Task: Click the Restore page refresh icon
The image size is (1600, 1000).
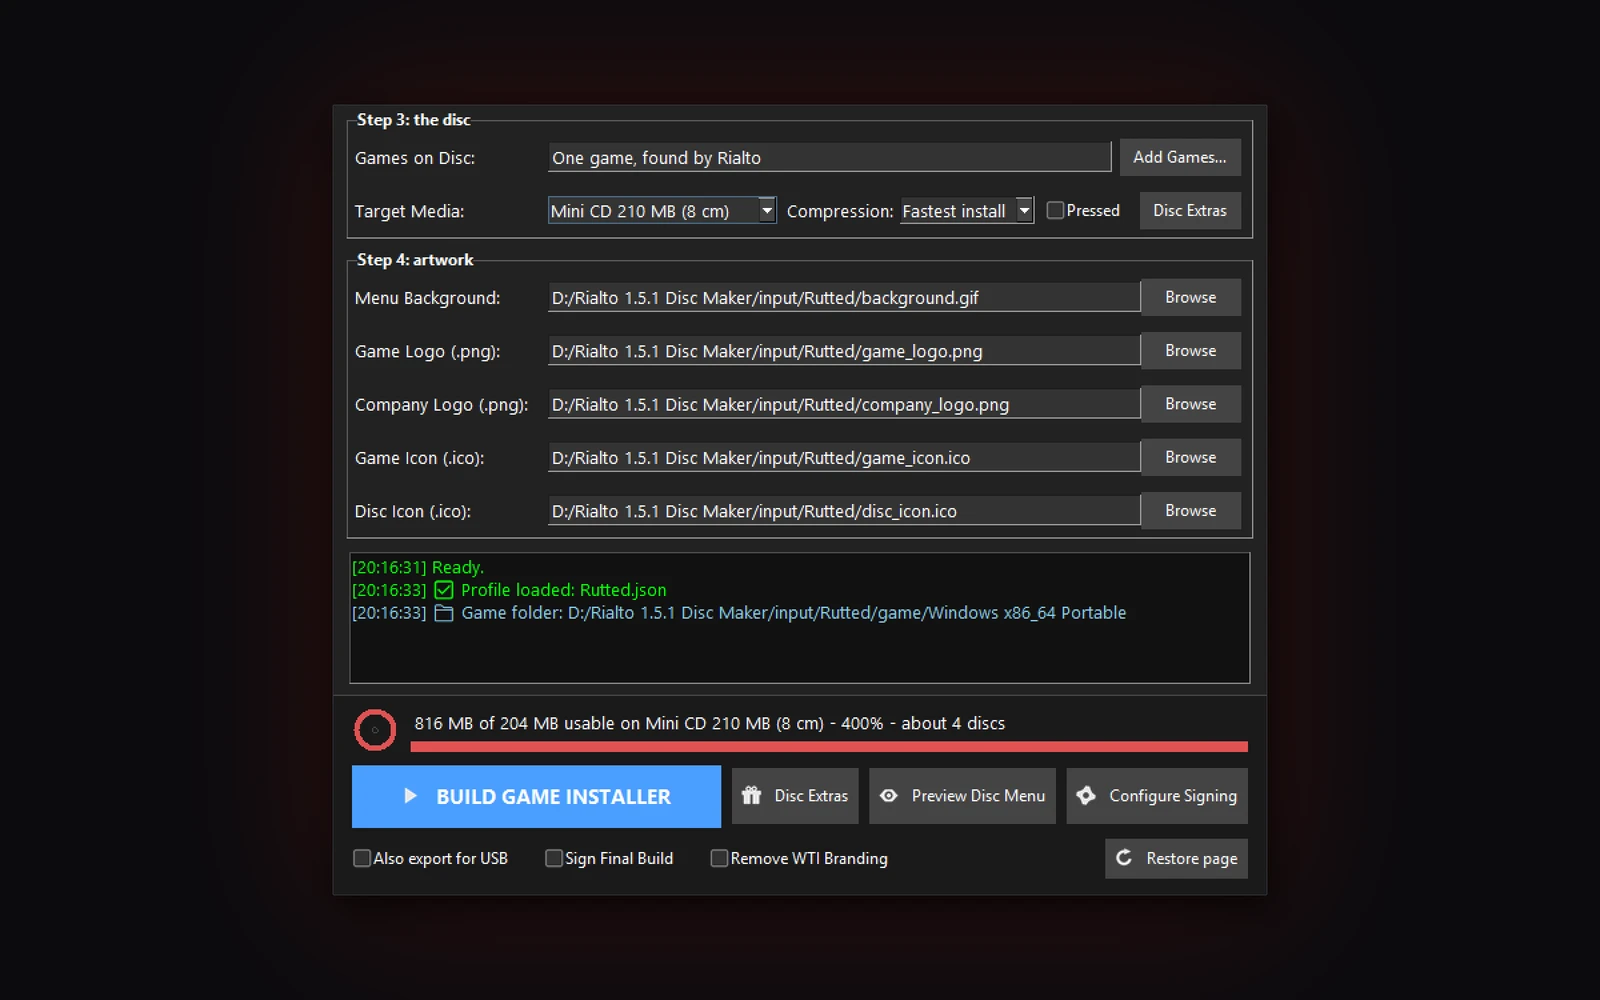Action: [1124, 858]
